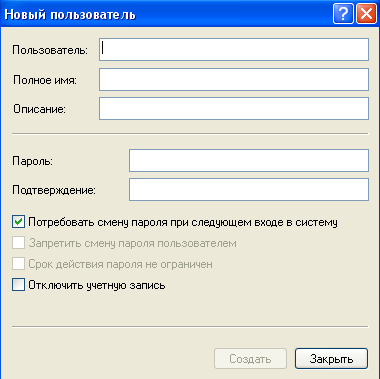Image resolution: width=380 pixels, height=379 pixels.
Task: Focus the Пользователь text field
Action: (234, 50)
